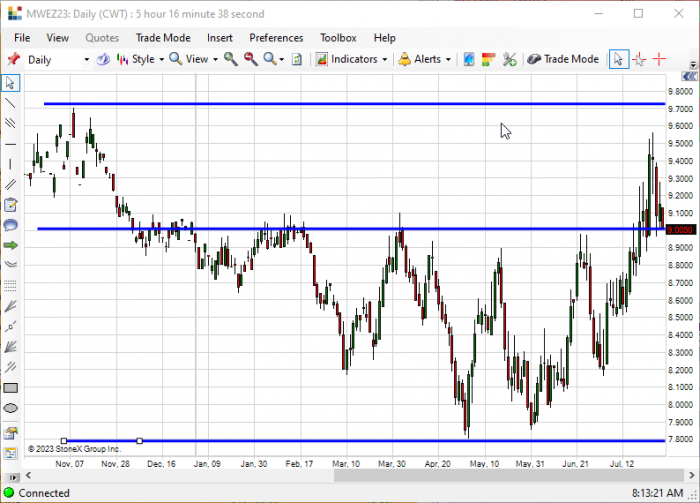Open the toolbar overflow arrow
The height and width of the screenshot is (503, 700).
[693, 65]
